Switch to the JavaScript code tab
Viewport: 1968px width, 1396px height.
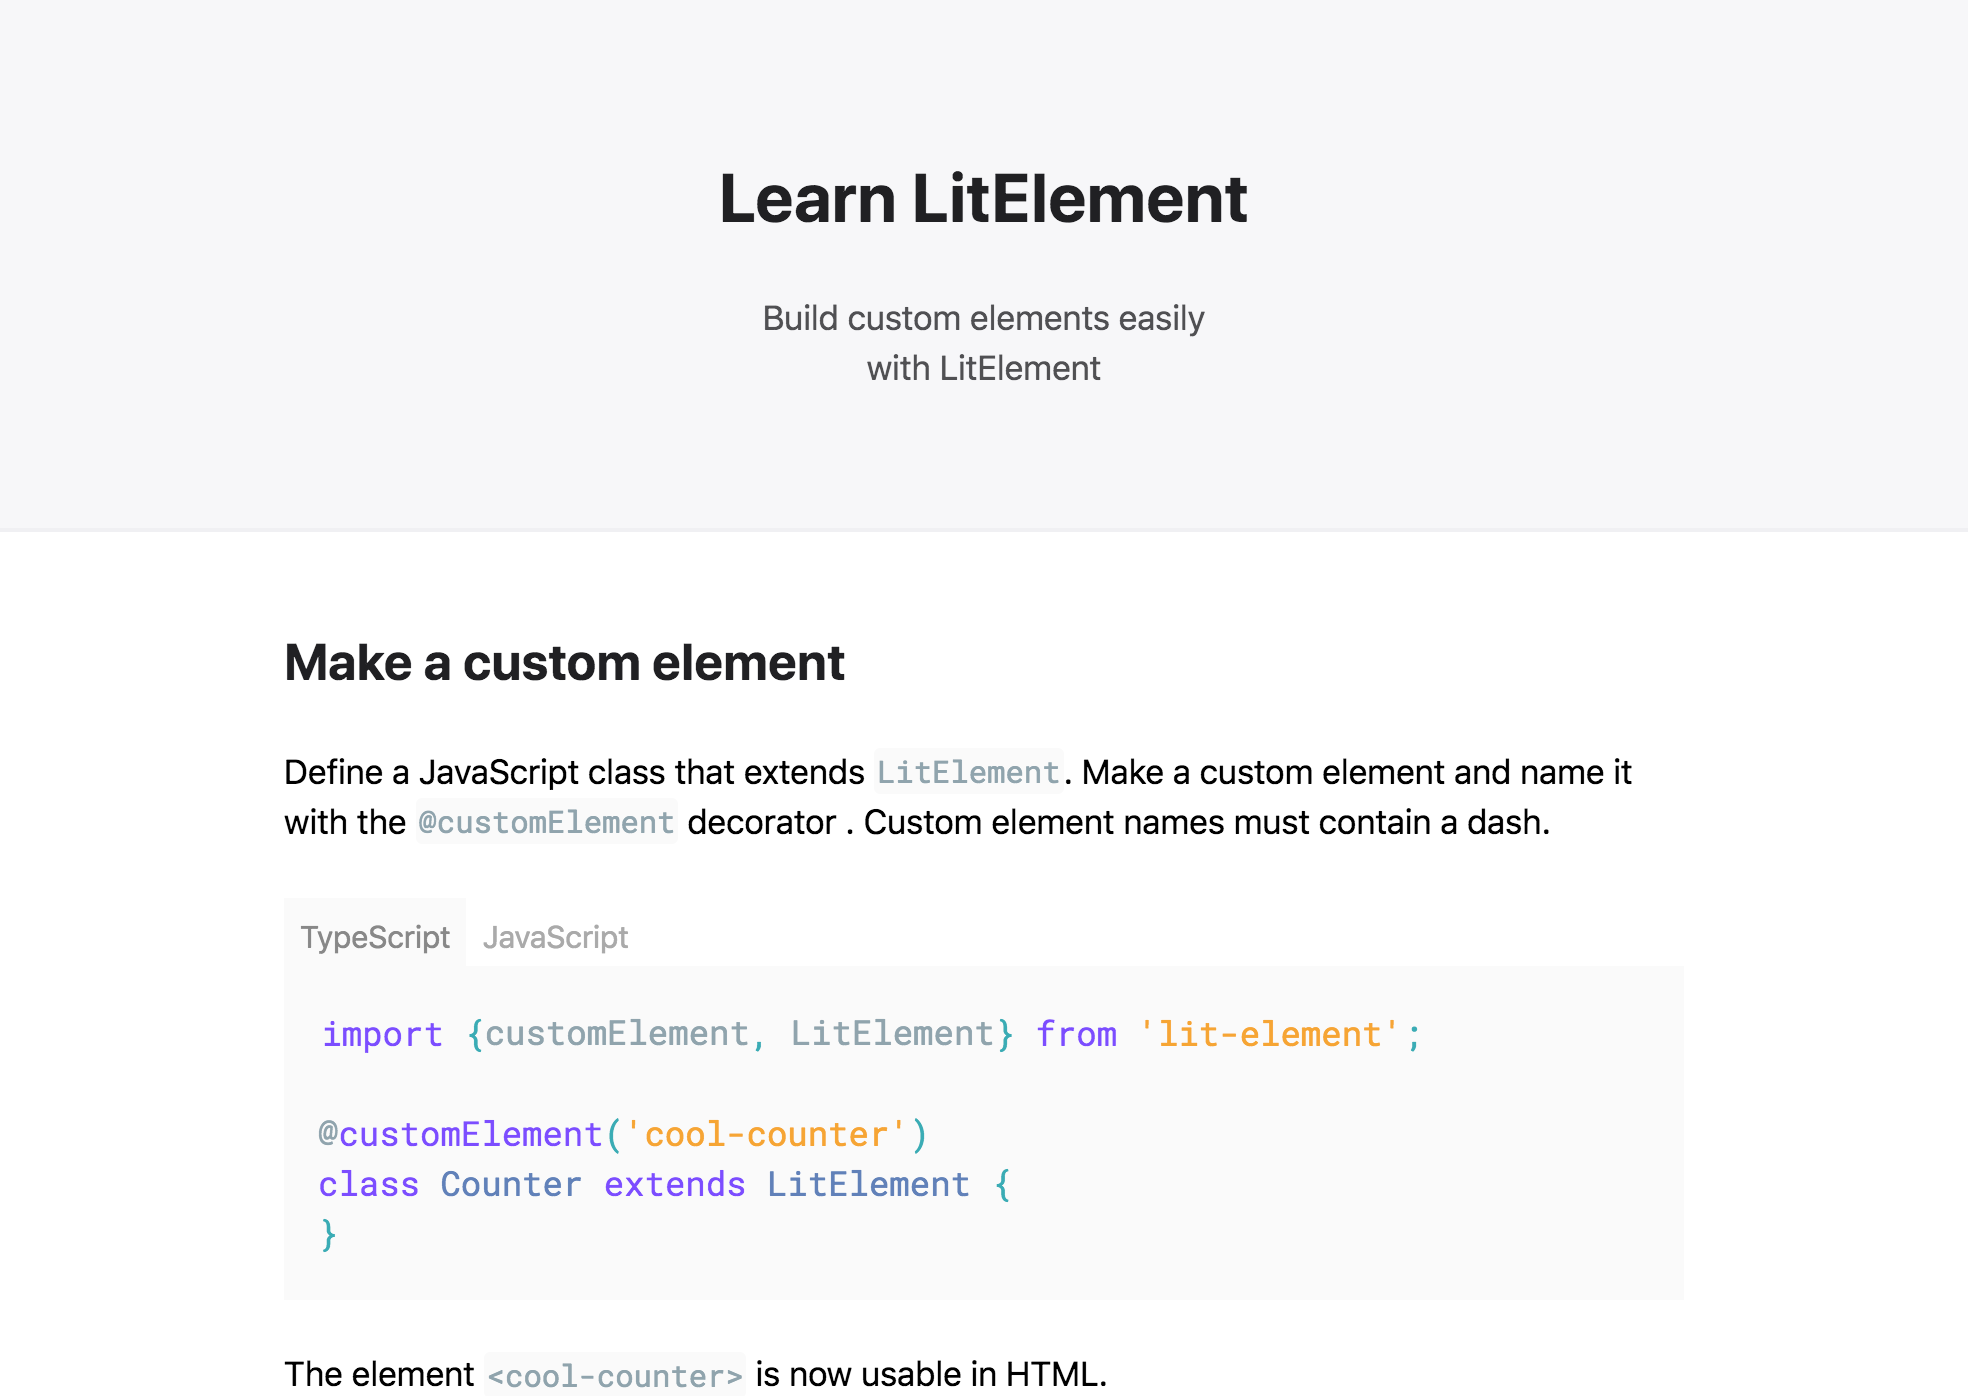555,937
